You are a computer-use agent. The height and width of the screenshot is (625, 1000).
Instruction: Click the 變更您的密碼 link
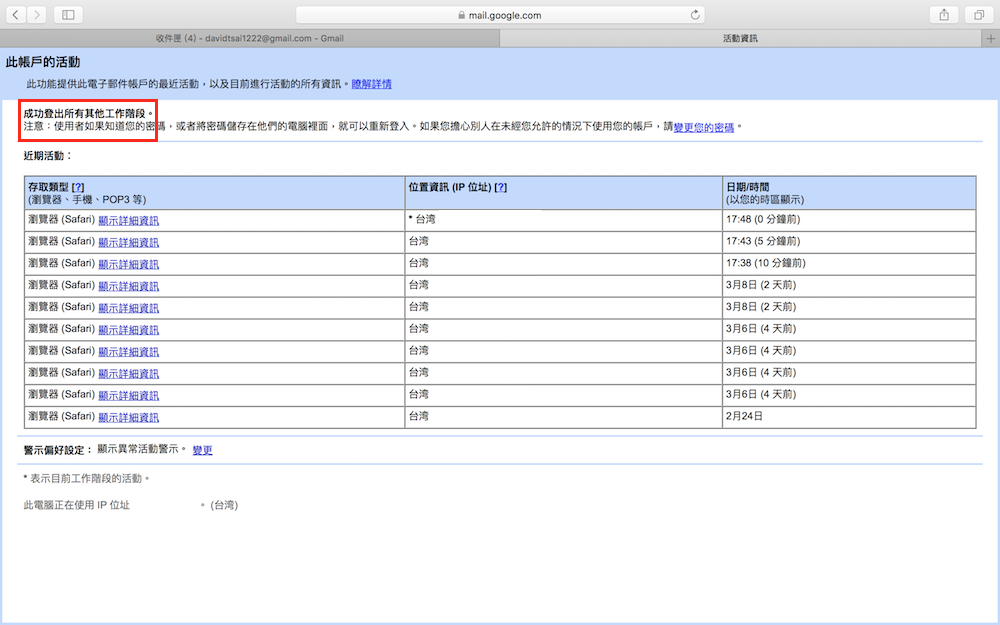pyautogui.click(x=704, y=127)
